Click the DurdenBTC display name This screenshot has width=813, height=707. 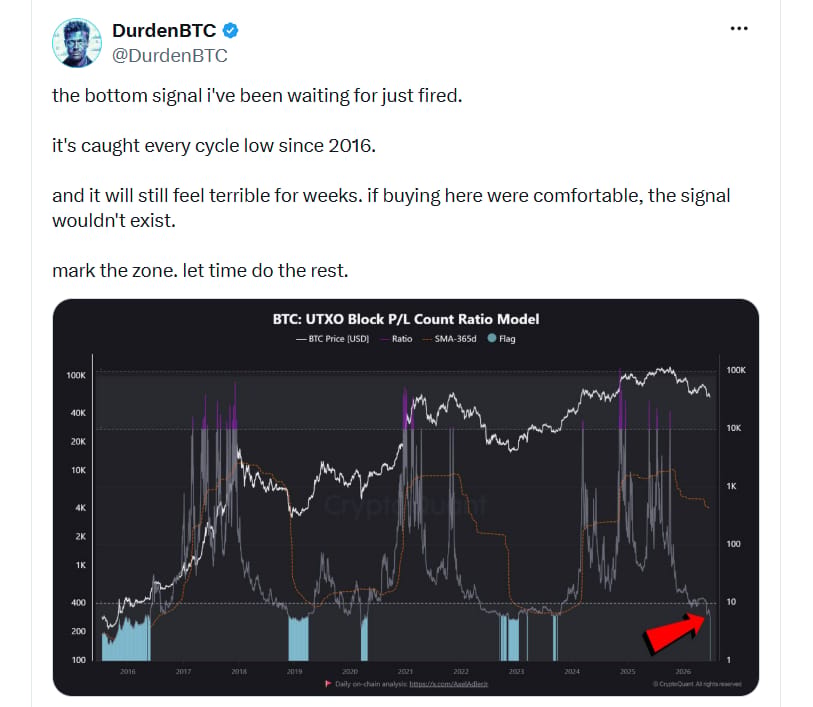pos(164,31)
